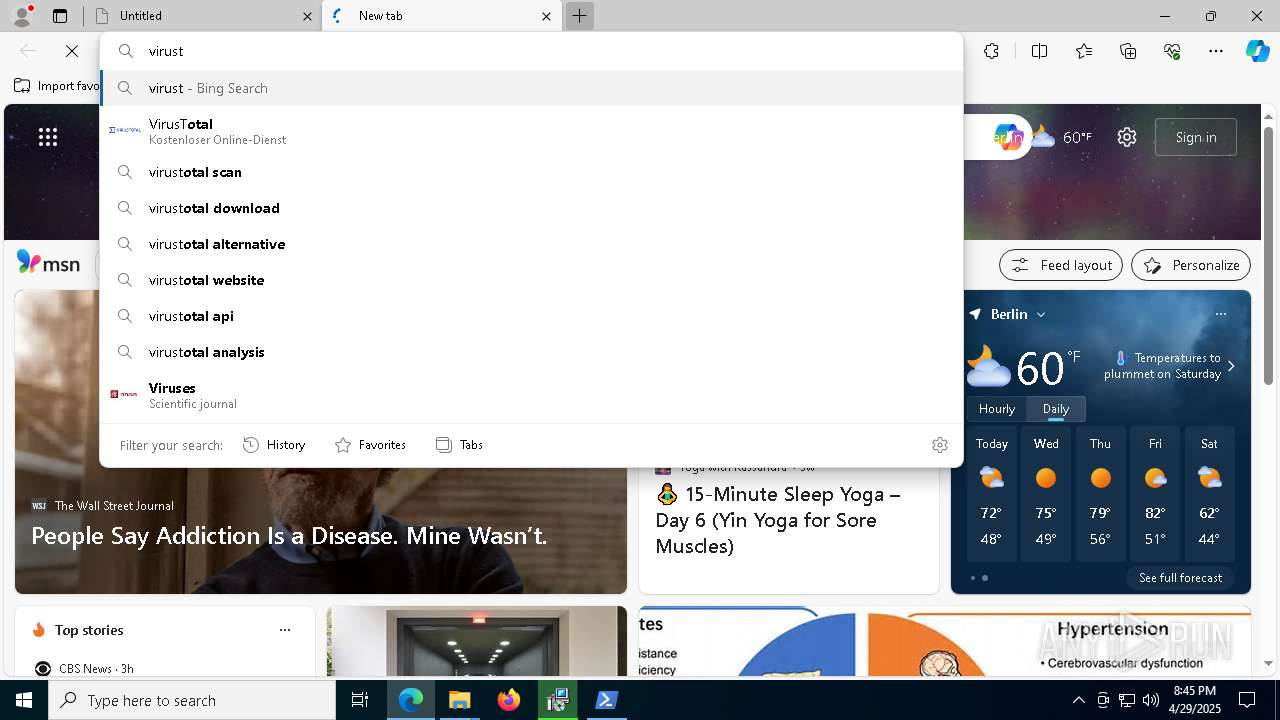Screen dimensions: 1280x720
Task: Open weather card more options ellipsis
Action: tap(1221, 314)
